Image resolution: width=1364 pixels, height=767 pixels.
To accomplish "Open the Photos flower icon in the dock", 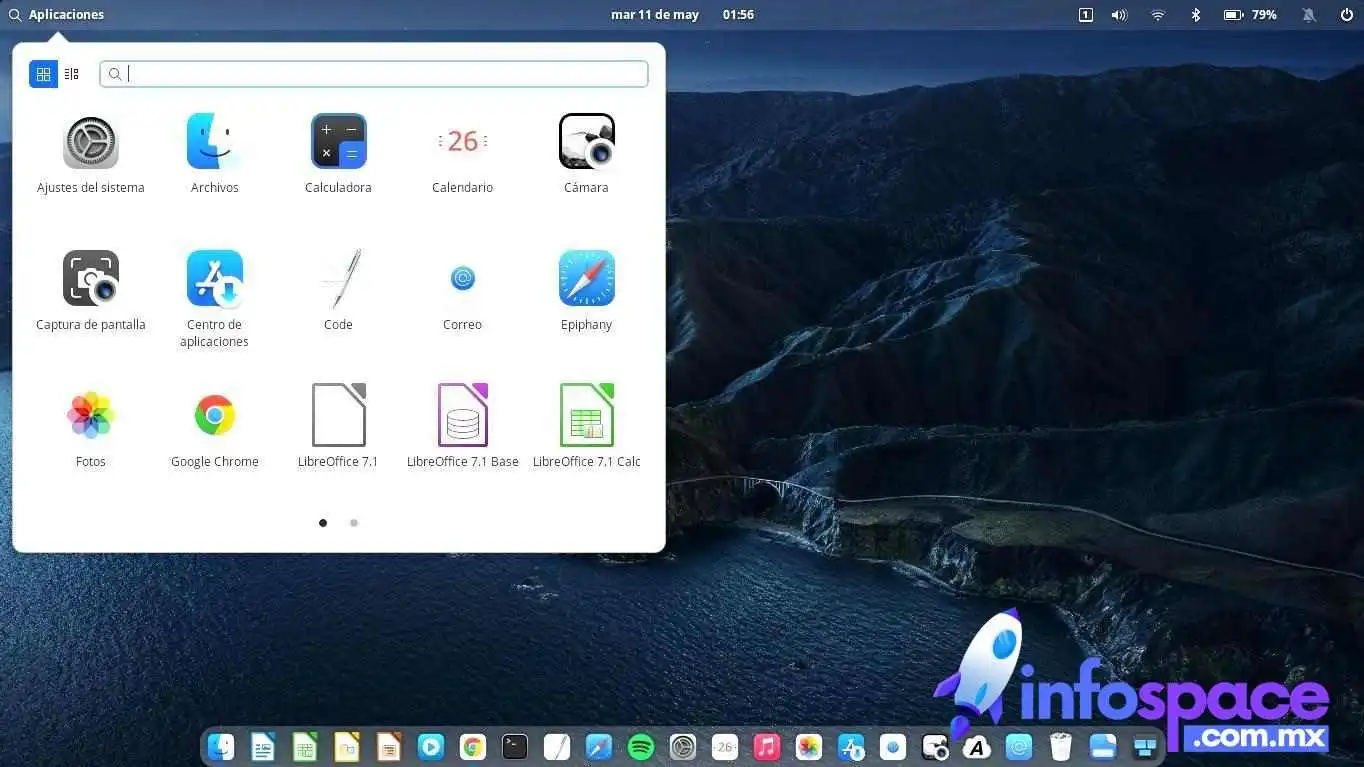I will [x=809, y=746].
